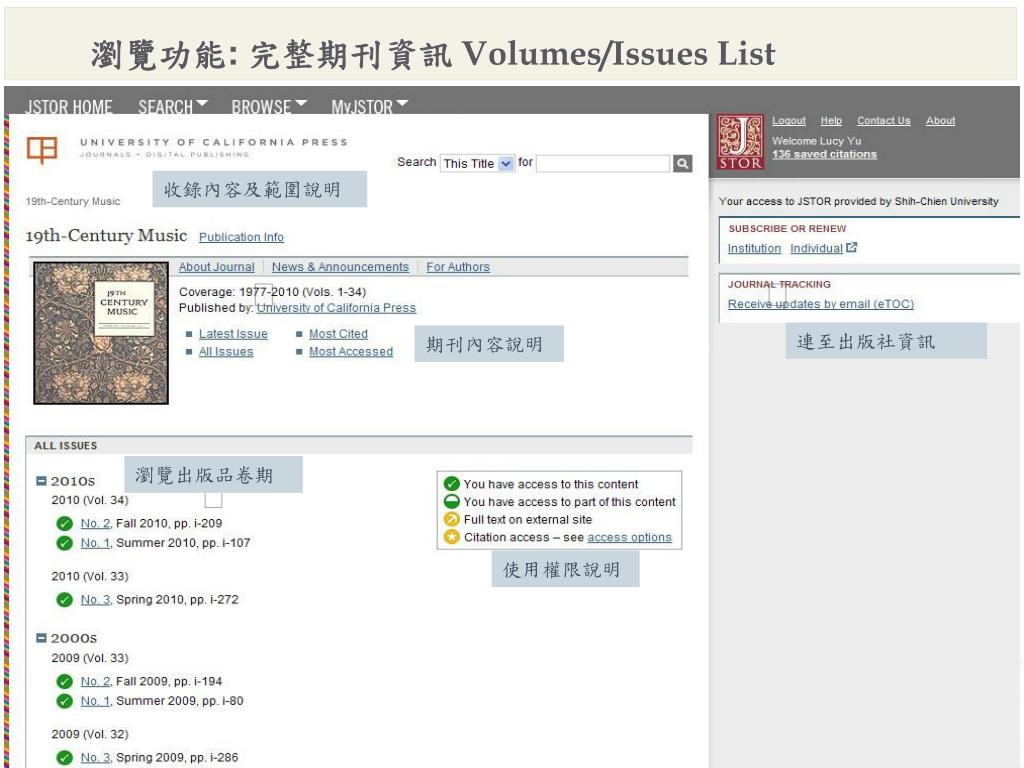Click Receive updates by email (eTOC)
The height and width of the screenshot is (768, 1024).
point(821,304)
